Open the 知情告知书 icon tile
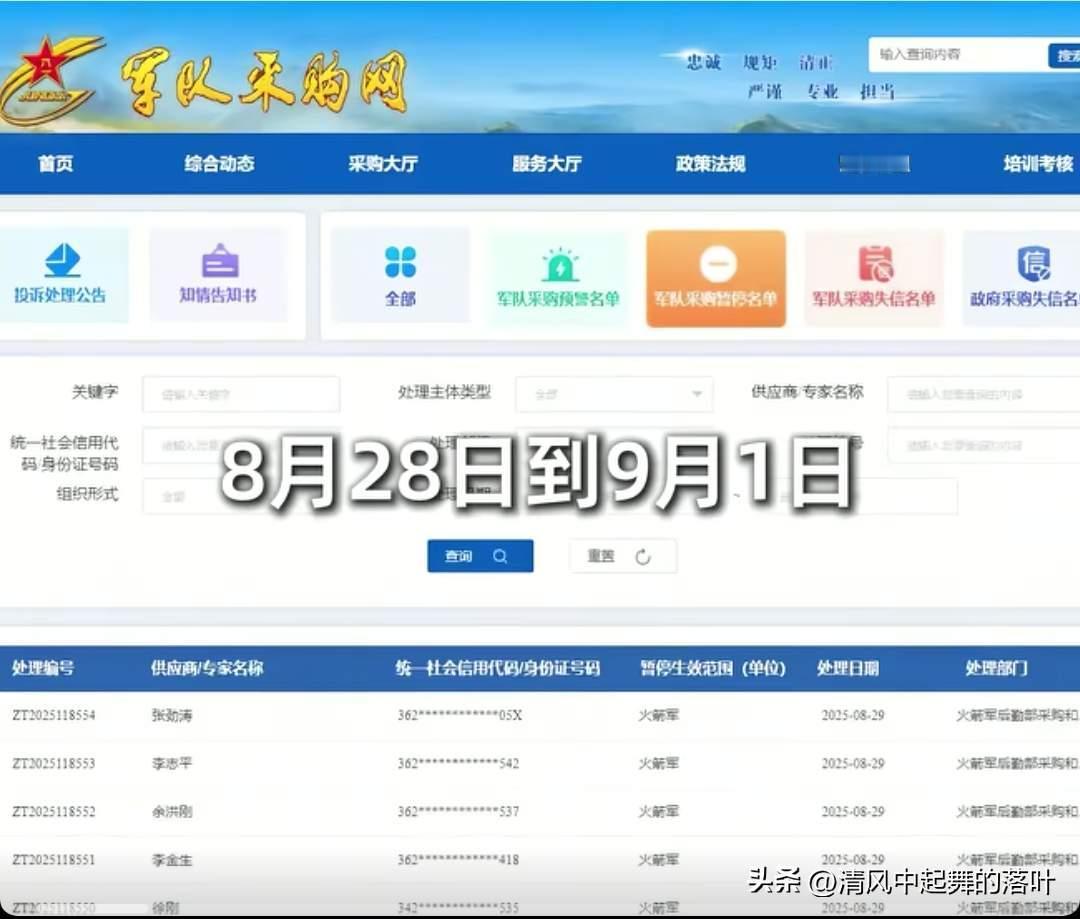1080x919 pixels. pyautogui.click(x=218, y=275)
